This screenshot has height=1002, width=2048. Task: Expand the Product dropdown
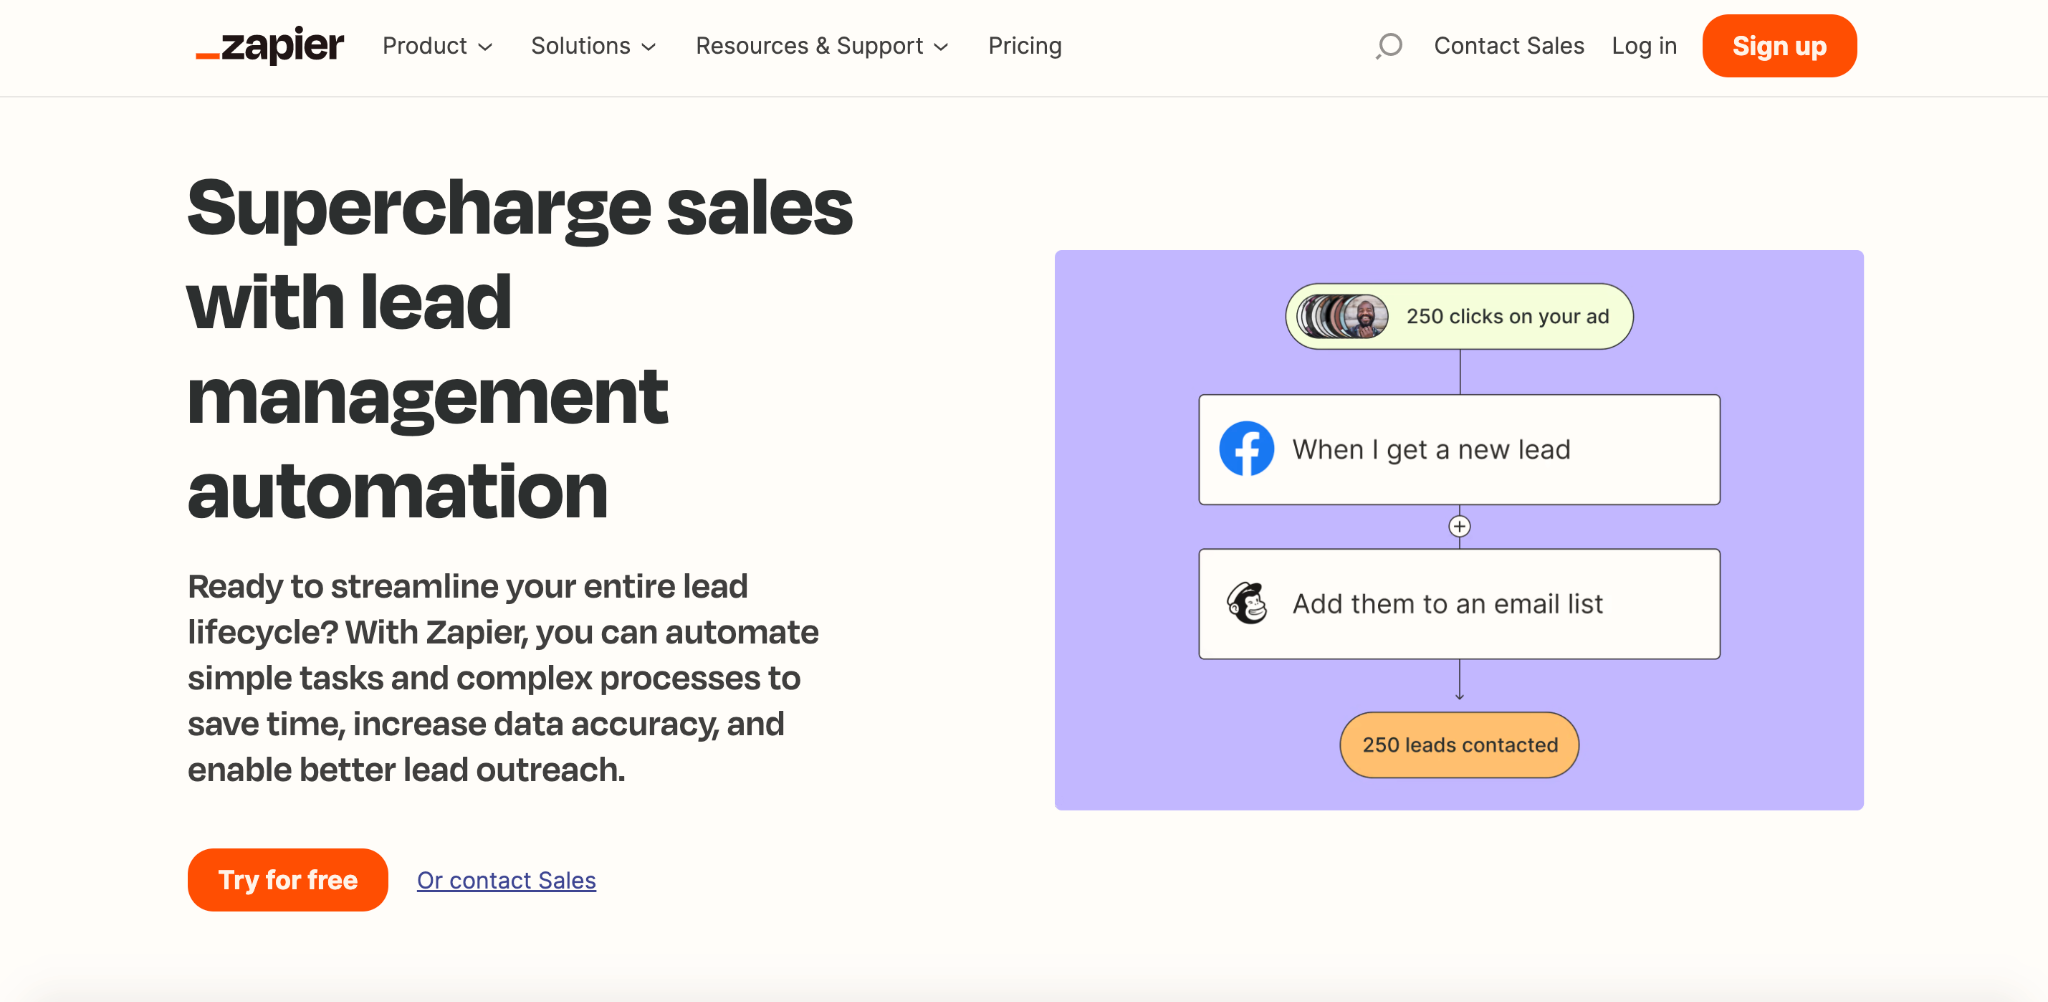(437, 46)
